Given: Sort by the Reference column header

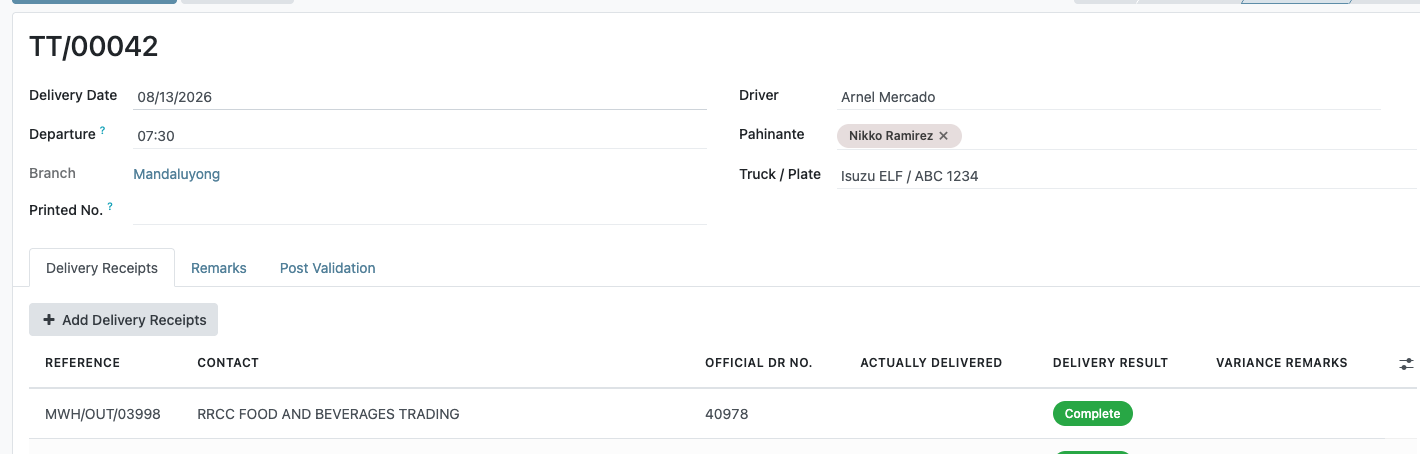Looking at the screenshot, I should click(x=83, y=363).
